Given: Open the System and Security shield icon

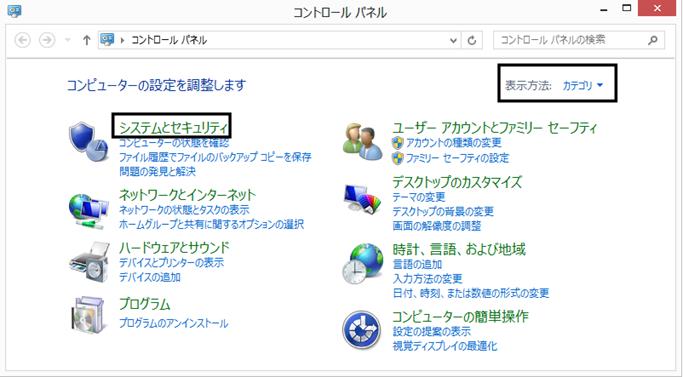Looking at the screenshot, I should [88, 142].
